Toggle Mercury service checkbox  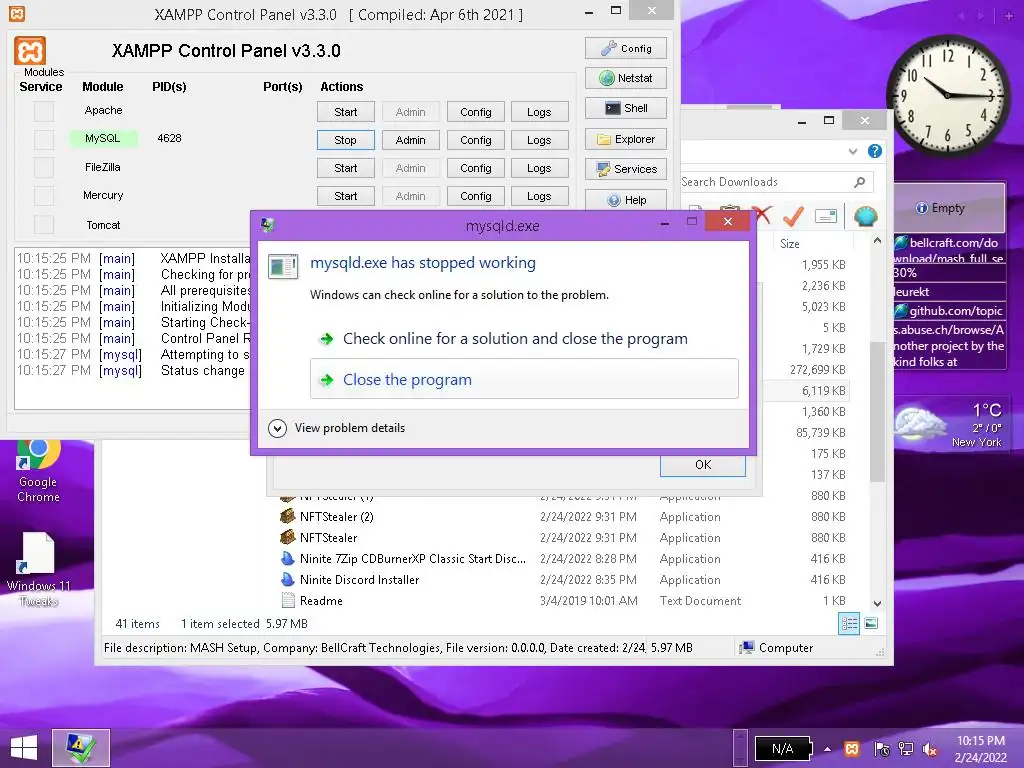click(x=44, y=196)
